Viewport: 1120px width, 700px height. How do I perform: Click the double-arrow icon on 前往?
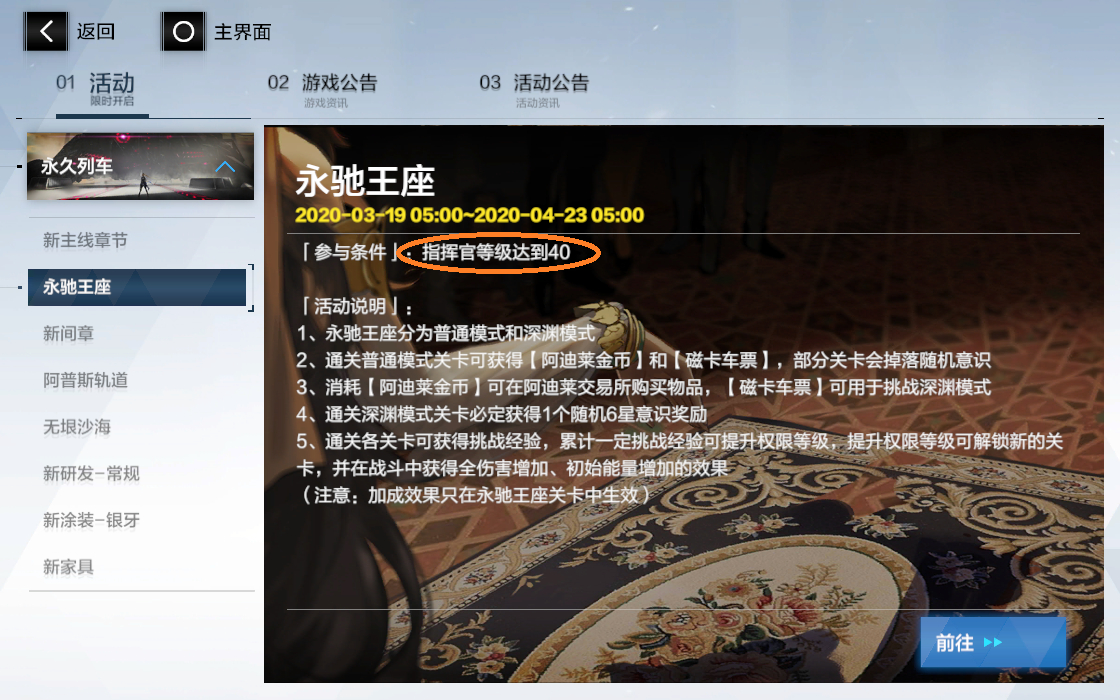[x=993, y=643]
